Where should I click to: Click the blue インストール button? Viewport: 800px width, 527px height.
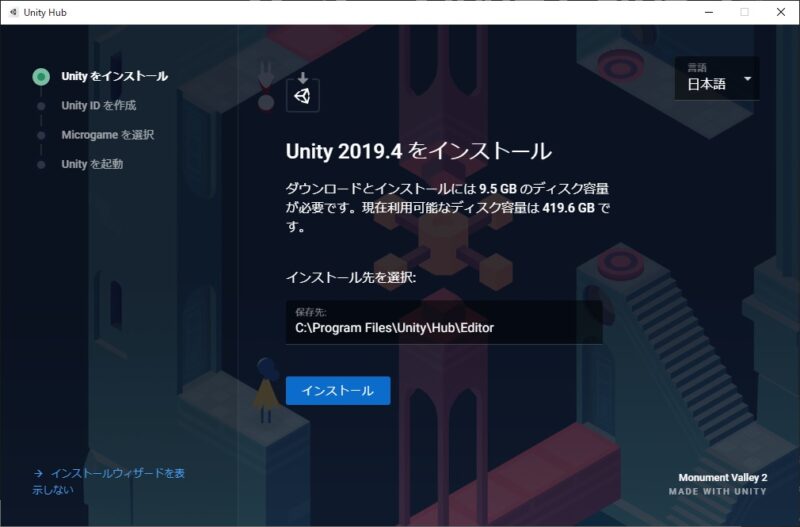(338, 391)
